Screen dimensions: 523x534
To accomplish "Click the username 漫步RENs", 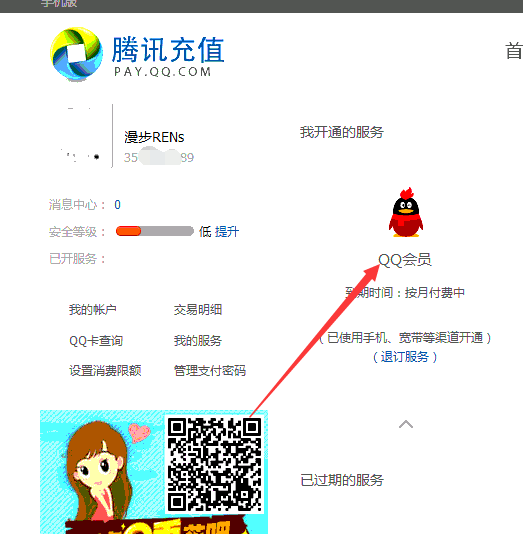I will (x=154, y=137).
